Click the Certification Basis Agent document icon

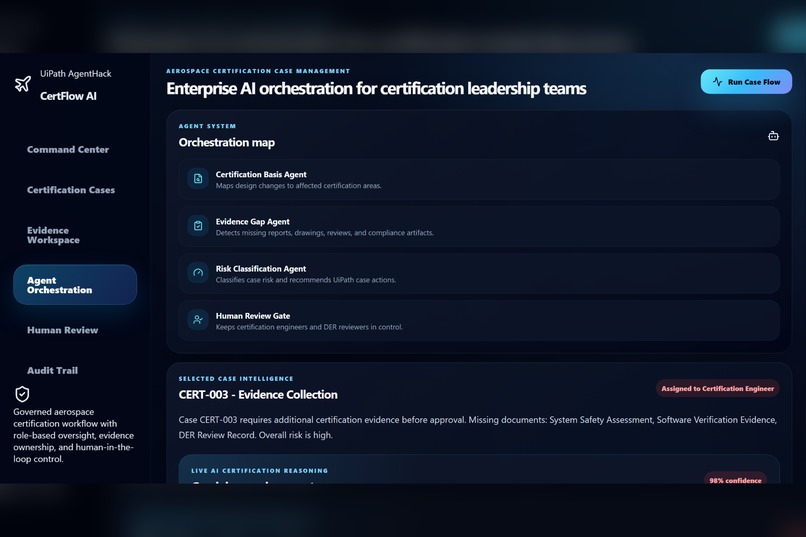pos(198,179)
